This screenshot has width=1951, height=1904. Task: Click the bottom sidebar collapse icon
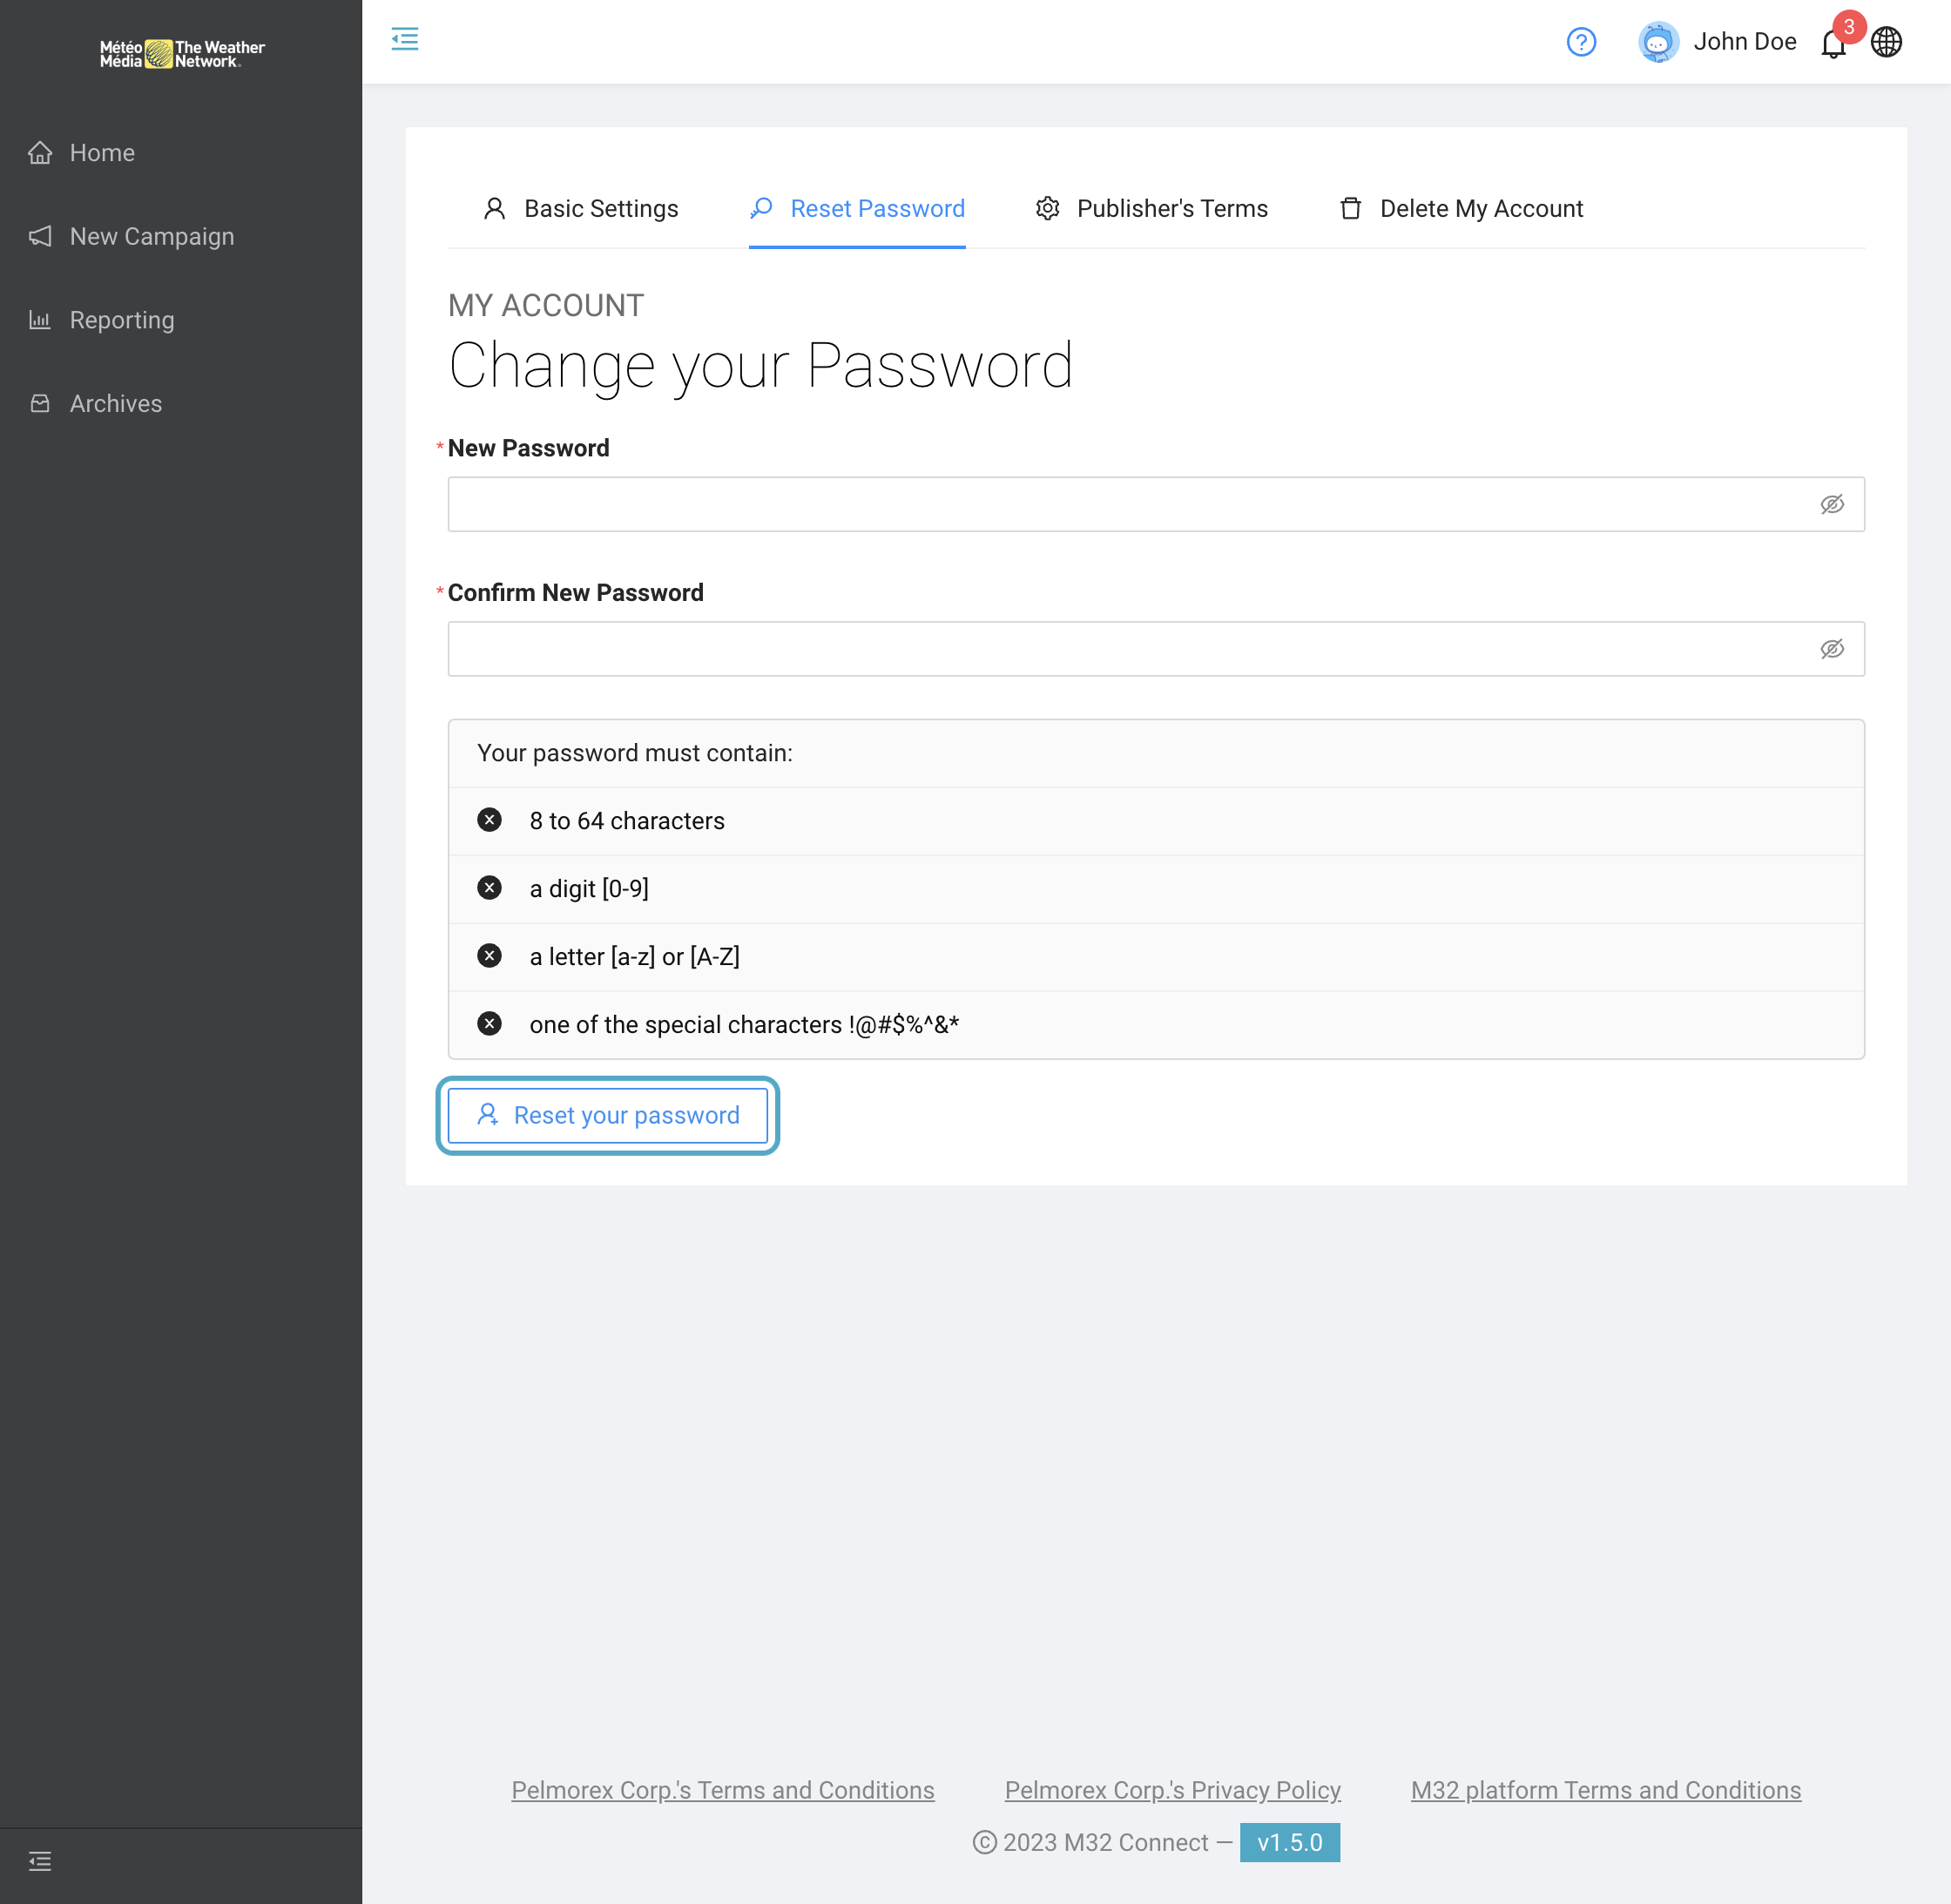pos(40,1860)
